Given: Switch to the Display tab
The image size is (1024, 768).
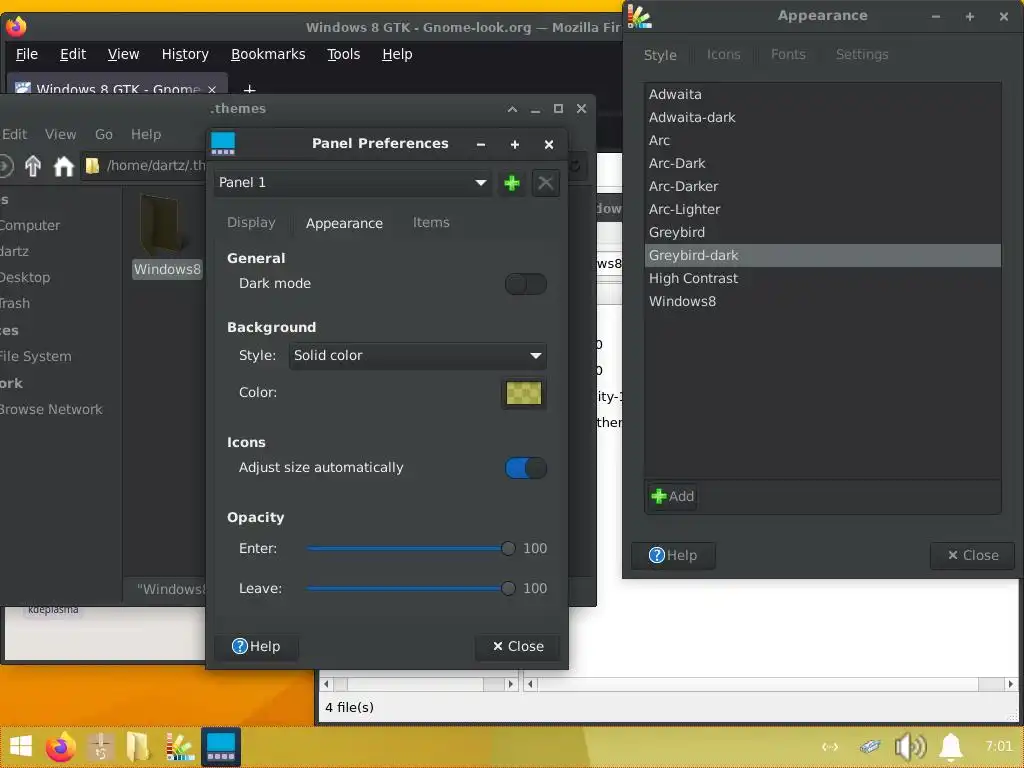Looking at the screenshot, I should (251, 223).
